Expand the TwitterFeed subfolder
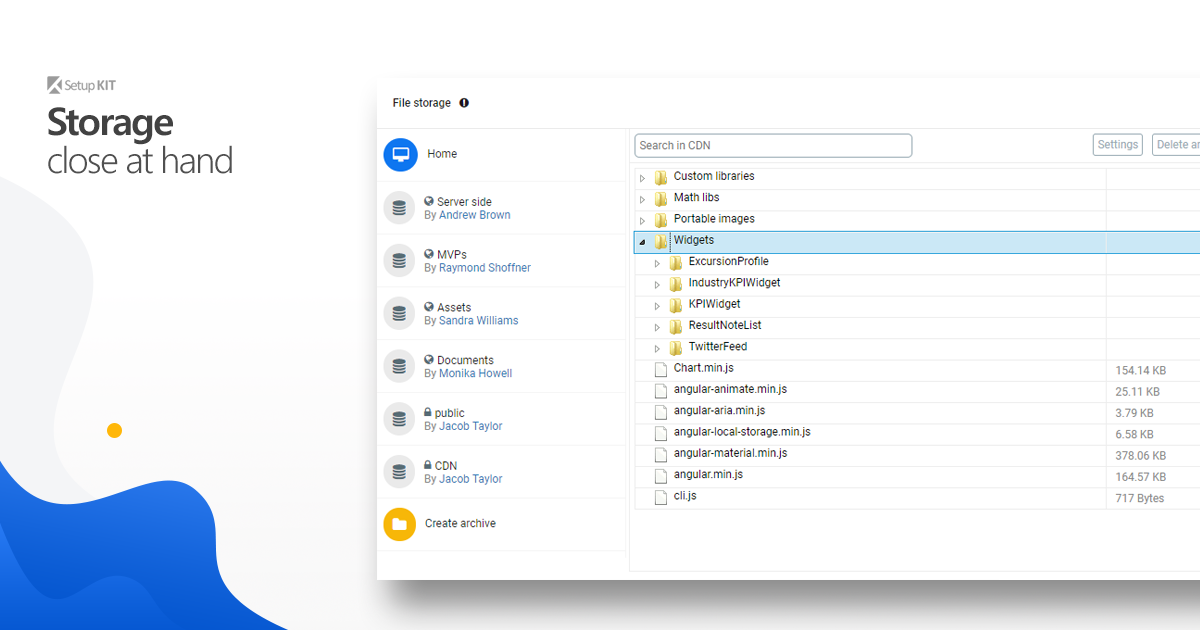The width and height of the screenshot is (1200, 630). point(657,348)
